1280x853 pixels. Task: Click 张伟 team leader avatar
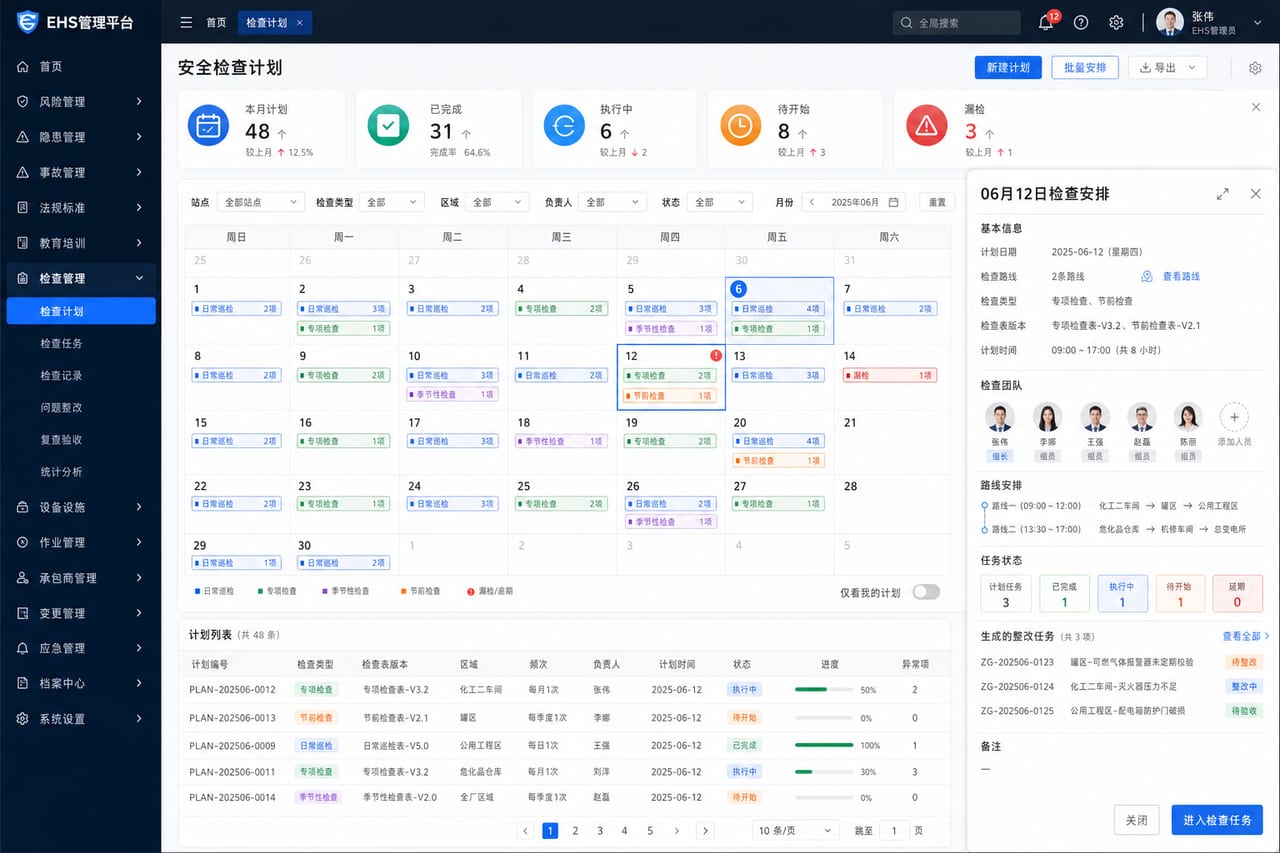click(1000, 417)
